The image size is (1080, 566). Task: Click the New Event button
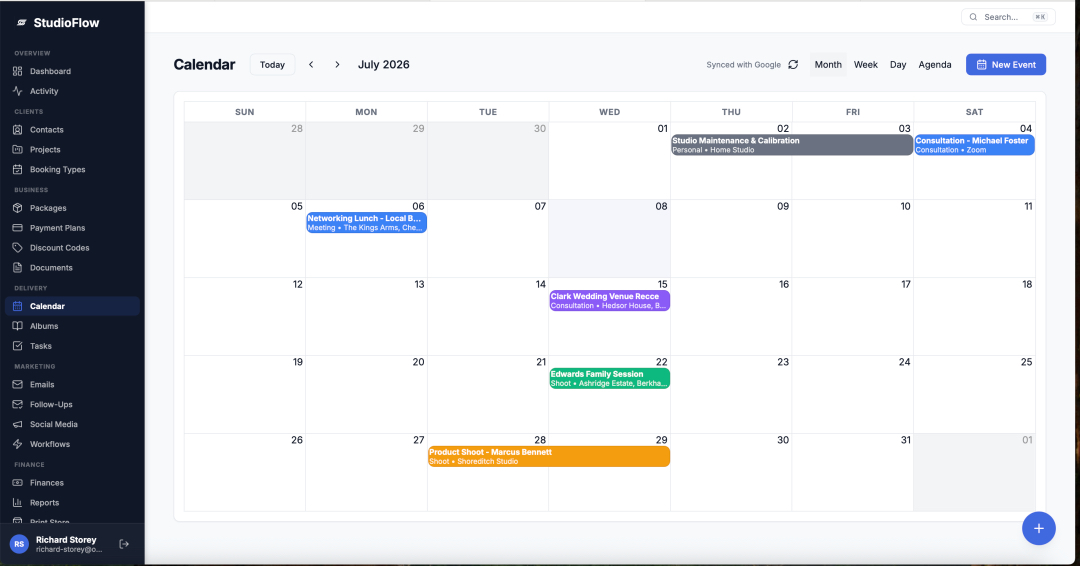point(1006,65)
